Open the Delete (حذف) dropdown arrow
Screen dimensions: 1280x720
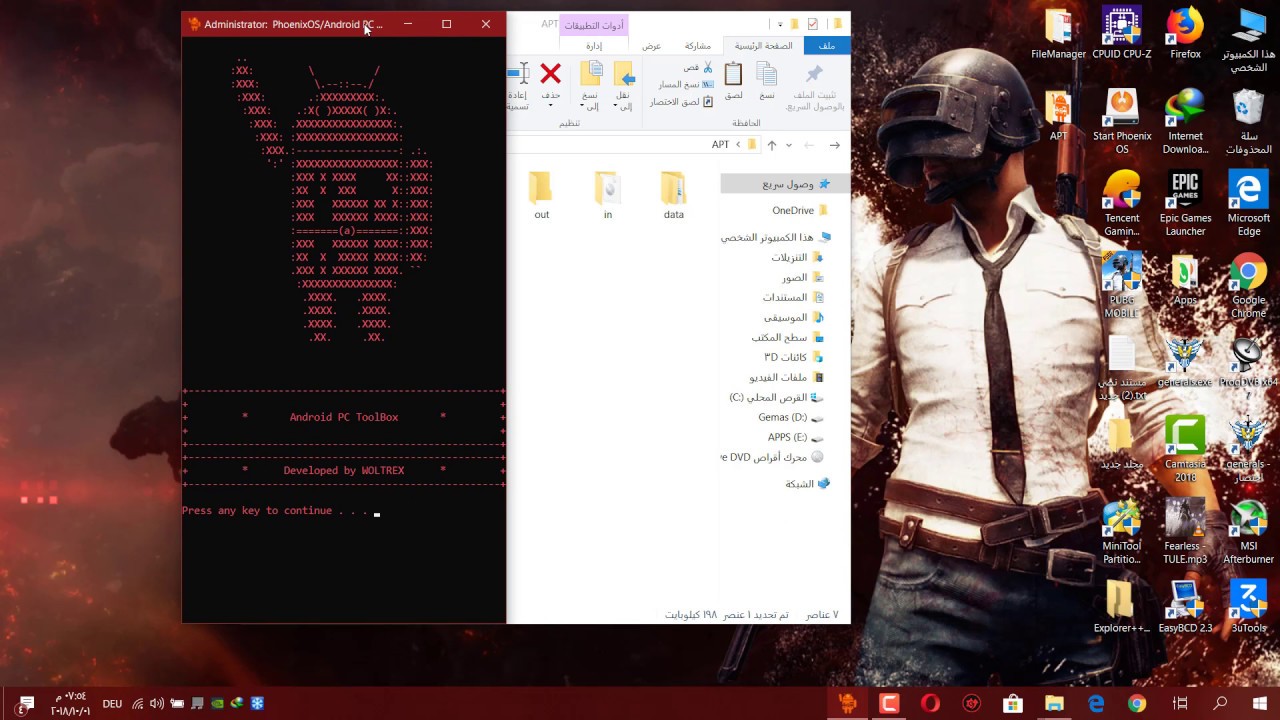(551, 106)
